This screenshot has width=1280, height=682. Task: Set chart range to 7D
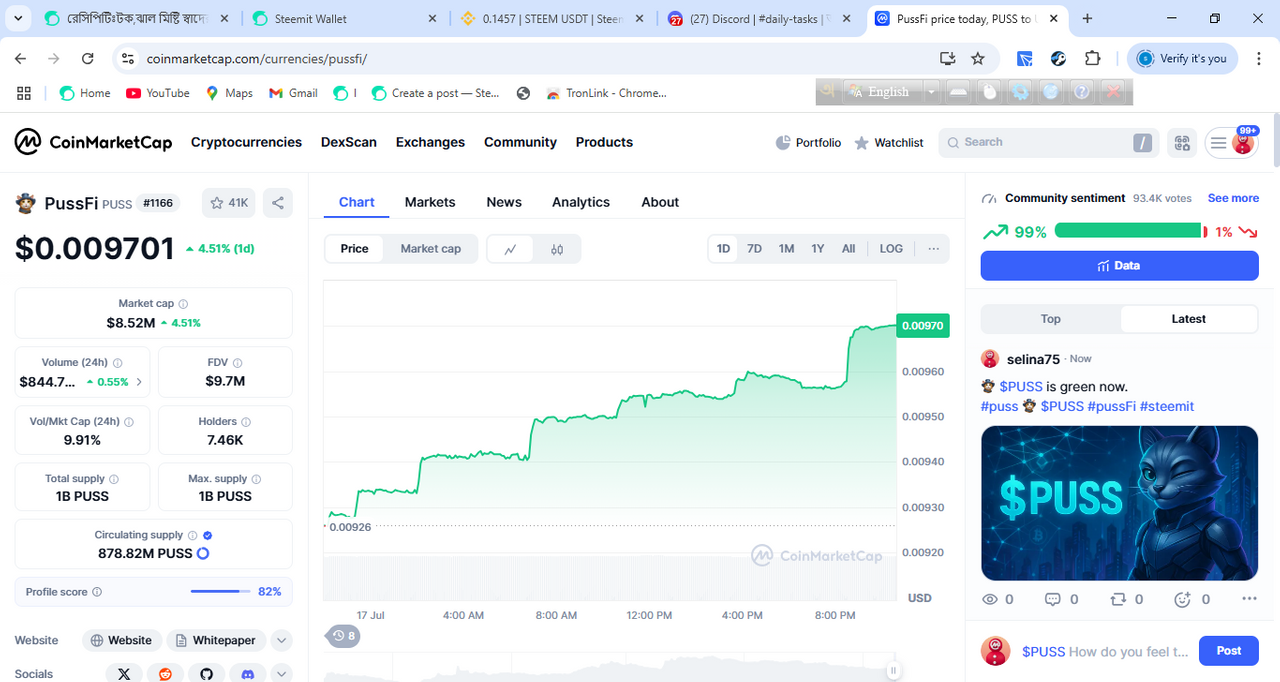point(755,249)
